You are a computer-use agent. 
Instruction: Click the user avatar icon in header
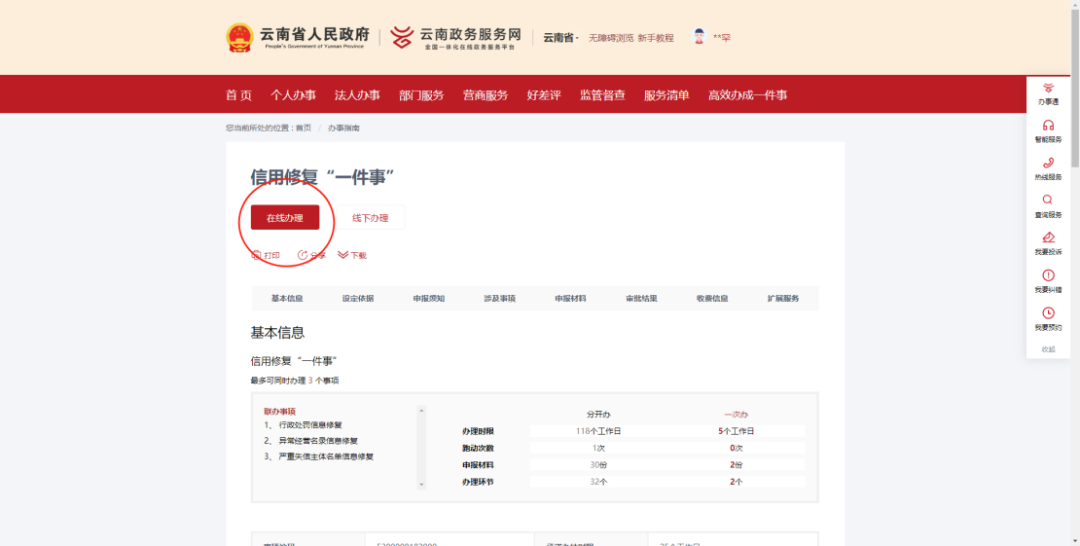[x=699, y=37]
